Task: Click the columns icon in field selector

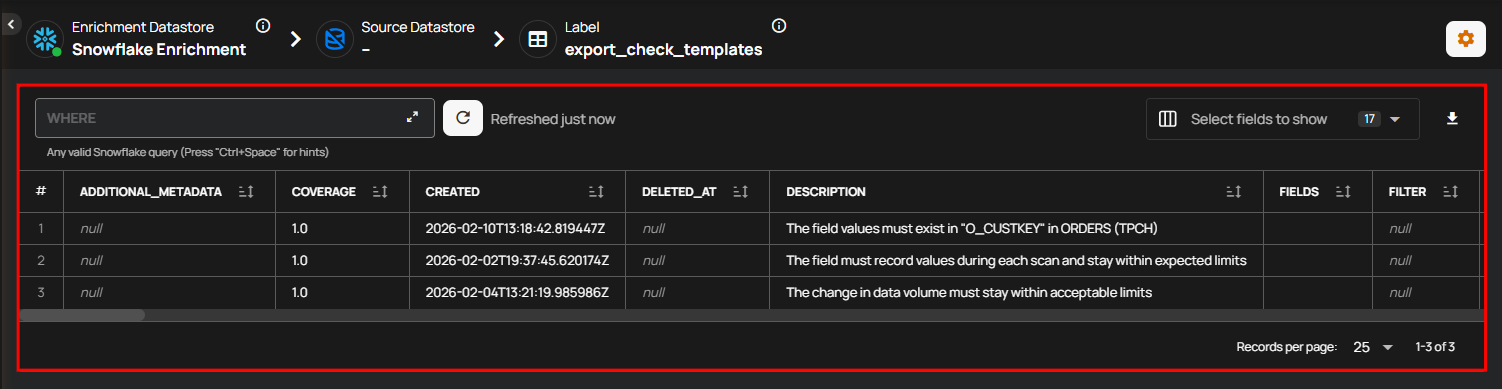Action: 1167,119
